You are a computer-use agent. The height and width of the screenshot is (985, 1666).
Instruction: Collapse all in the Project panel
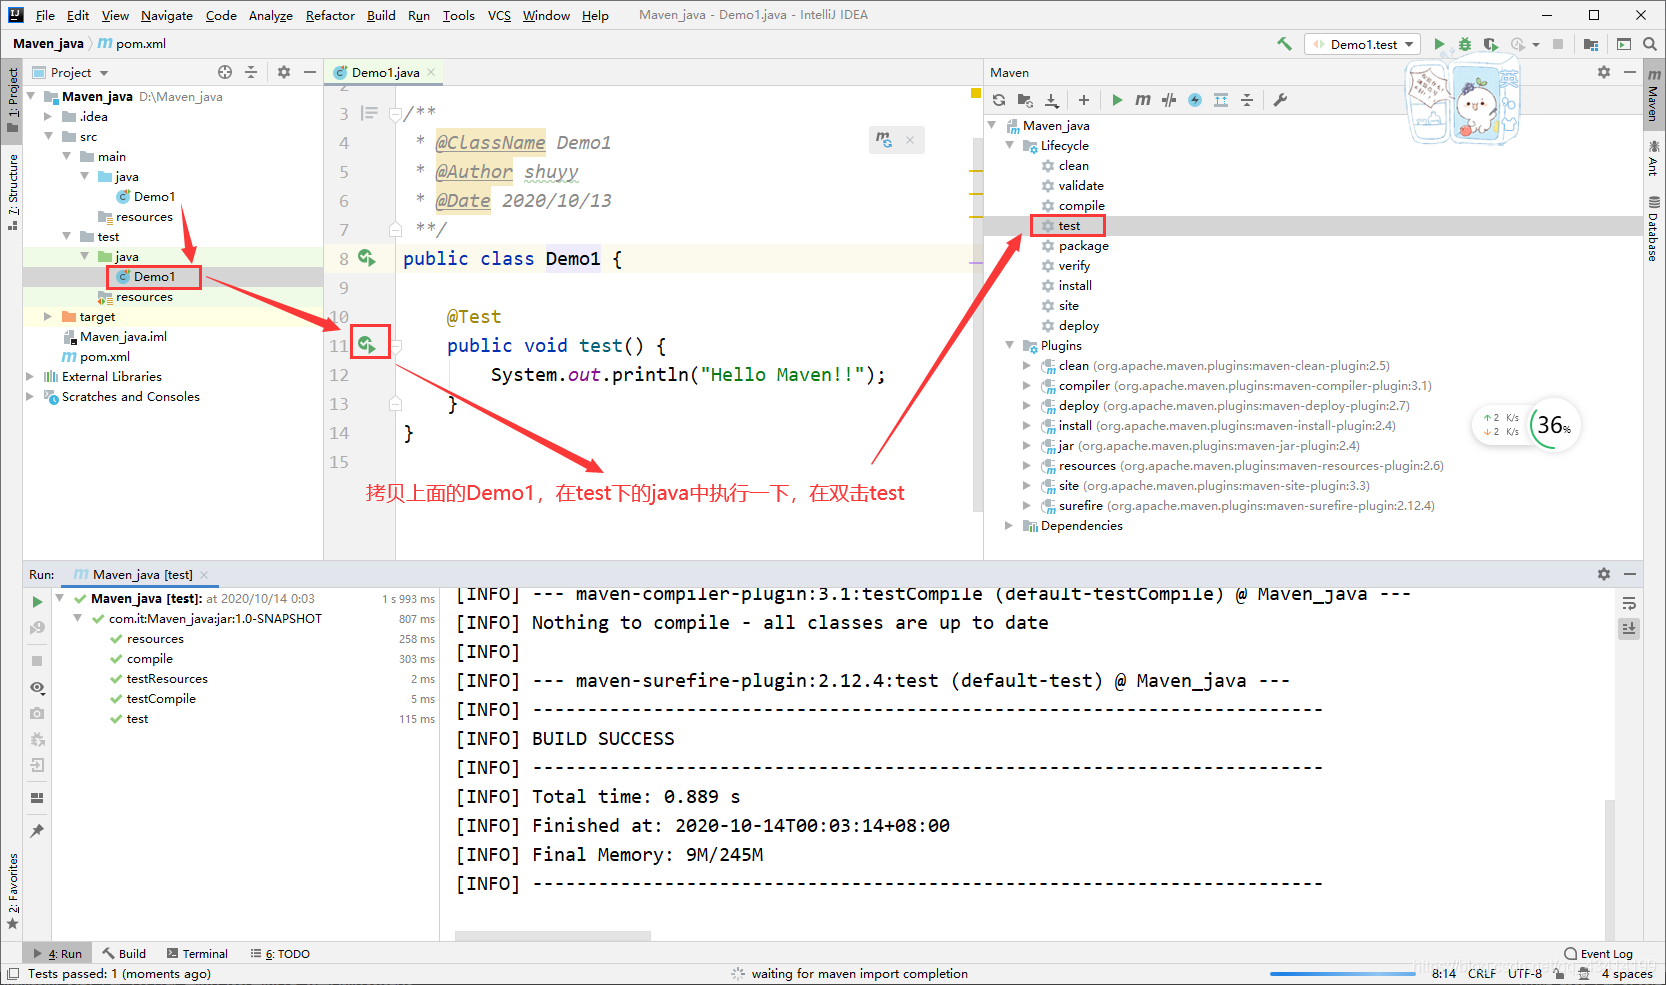click(x=251, y=72)
